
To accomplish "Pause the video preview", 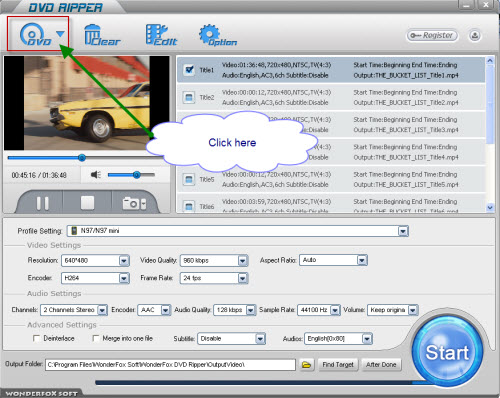I will [x=43, y=203].
